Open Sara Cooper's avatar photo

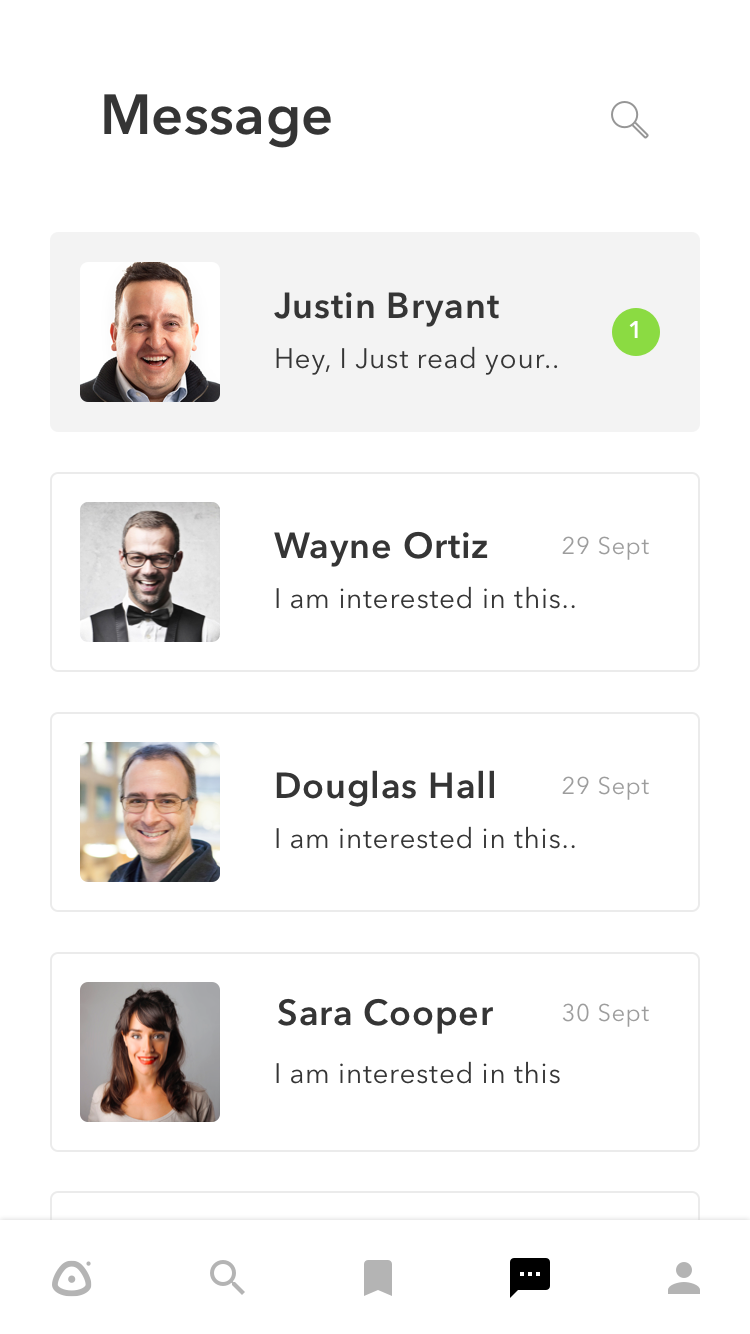[150, 1052]
